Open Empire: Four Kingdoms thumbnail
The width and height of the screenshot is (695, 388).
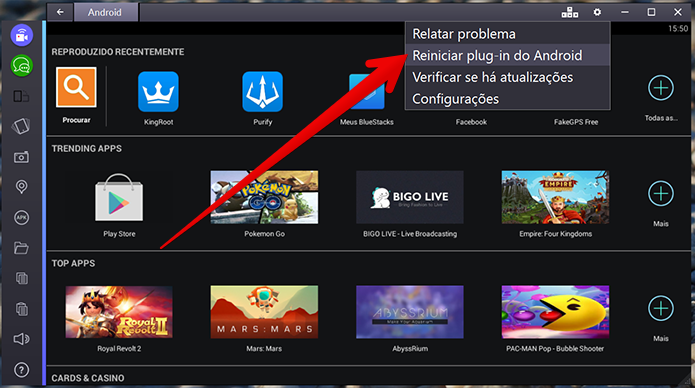(x=555, y=197)
